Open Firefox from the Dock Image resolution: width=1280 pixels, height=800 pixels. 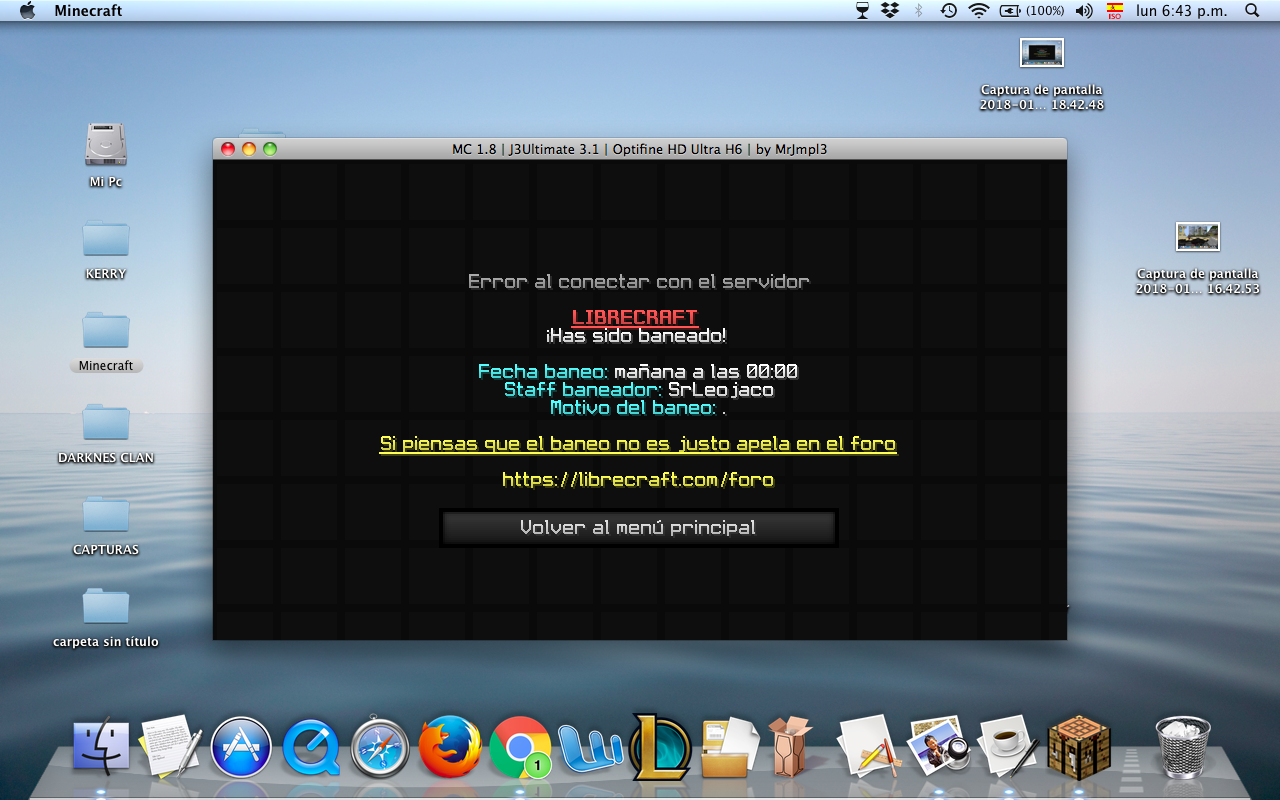pyautogui.click(x=450, y=748)
